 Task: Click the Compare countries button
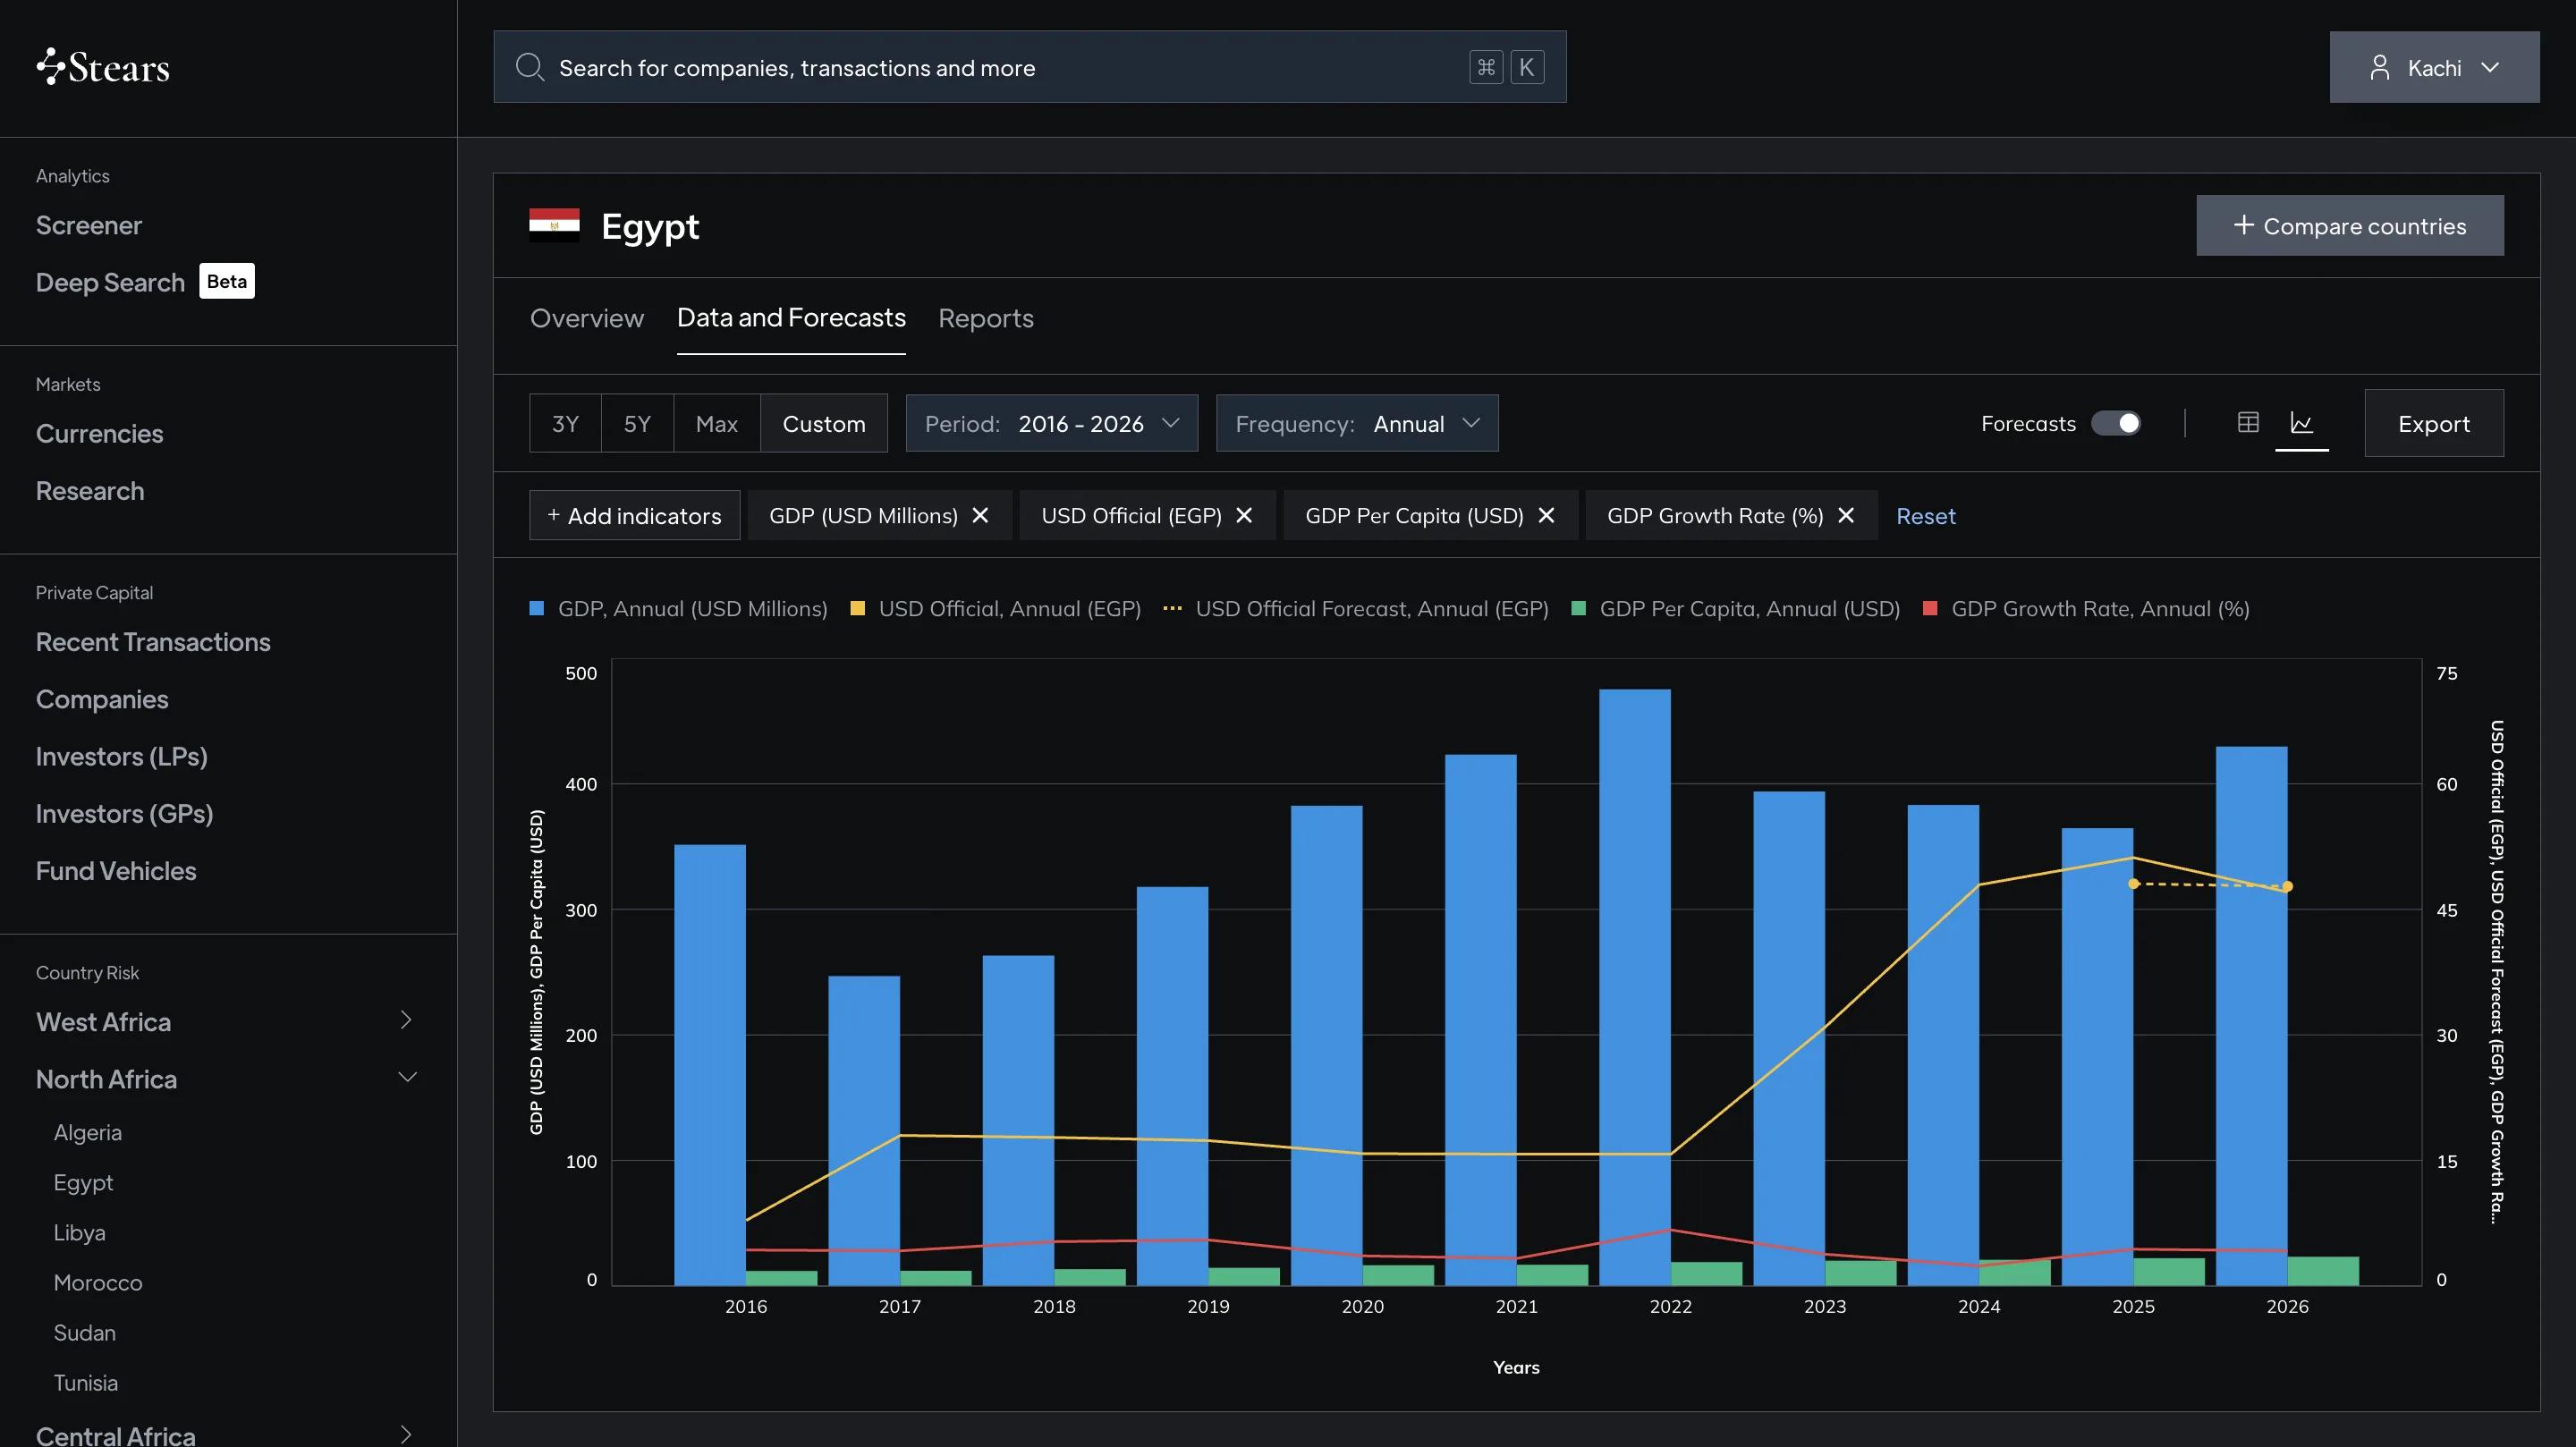(2350, 225)
